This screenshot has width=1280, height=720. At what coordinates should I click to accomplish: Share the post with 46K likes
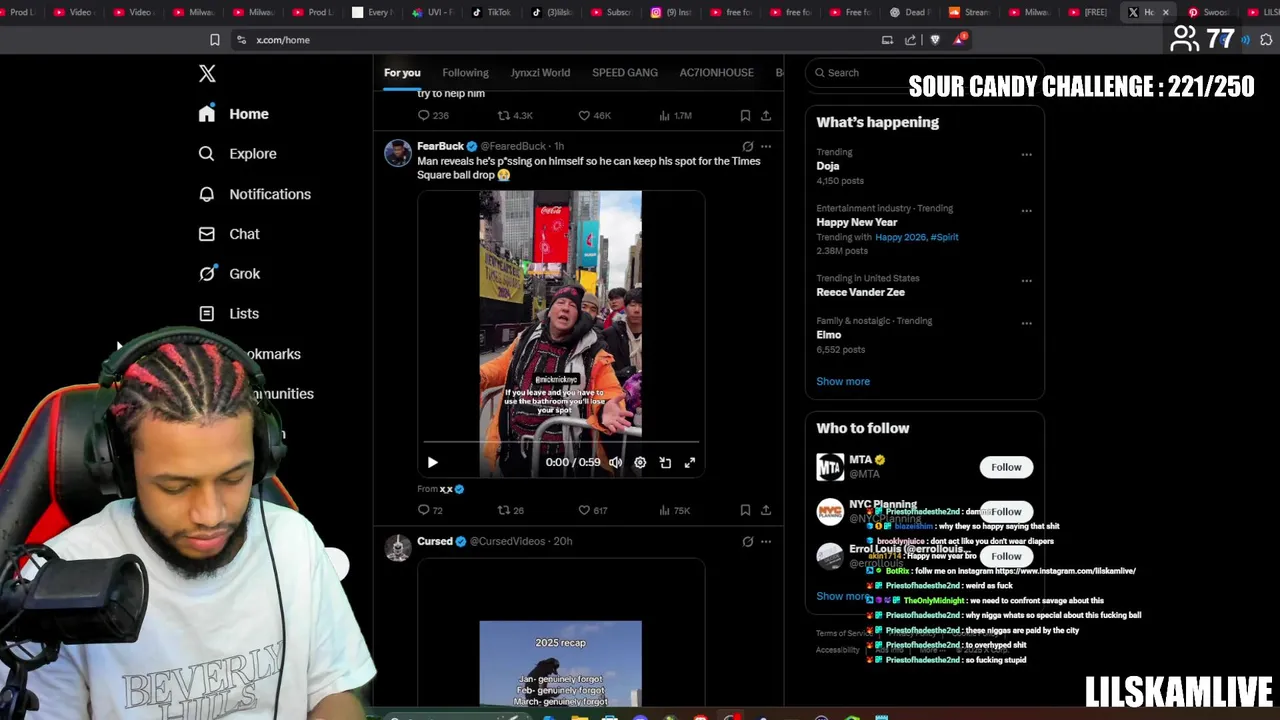pyautogui.click(x=766, y=116)
